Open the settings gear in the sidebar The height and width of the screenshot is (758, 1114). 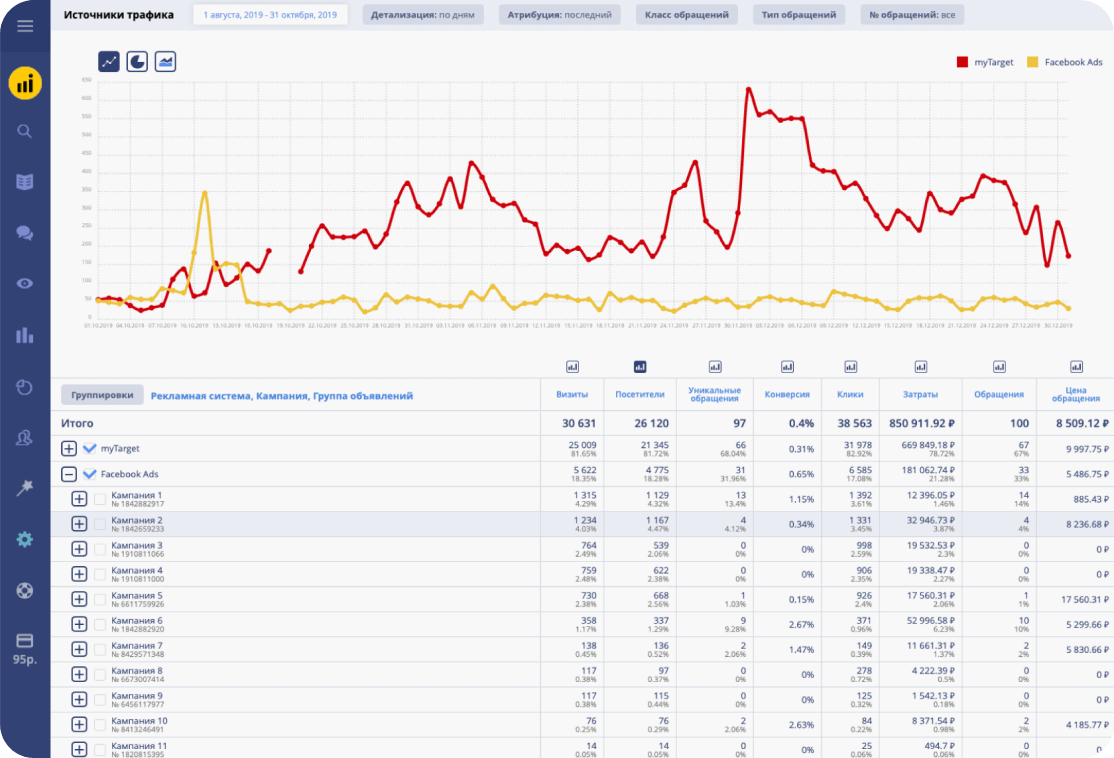click(x=25, y=539)
